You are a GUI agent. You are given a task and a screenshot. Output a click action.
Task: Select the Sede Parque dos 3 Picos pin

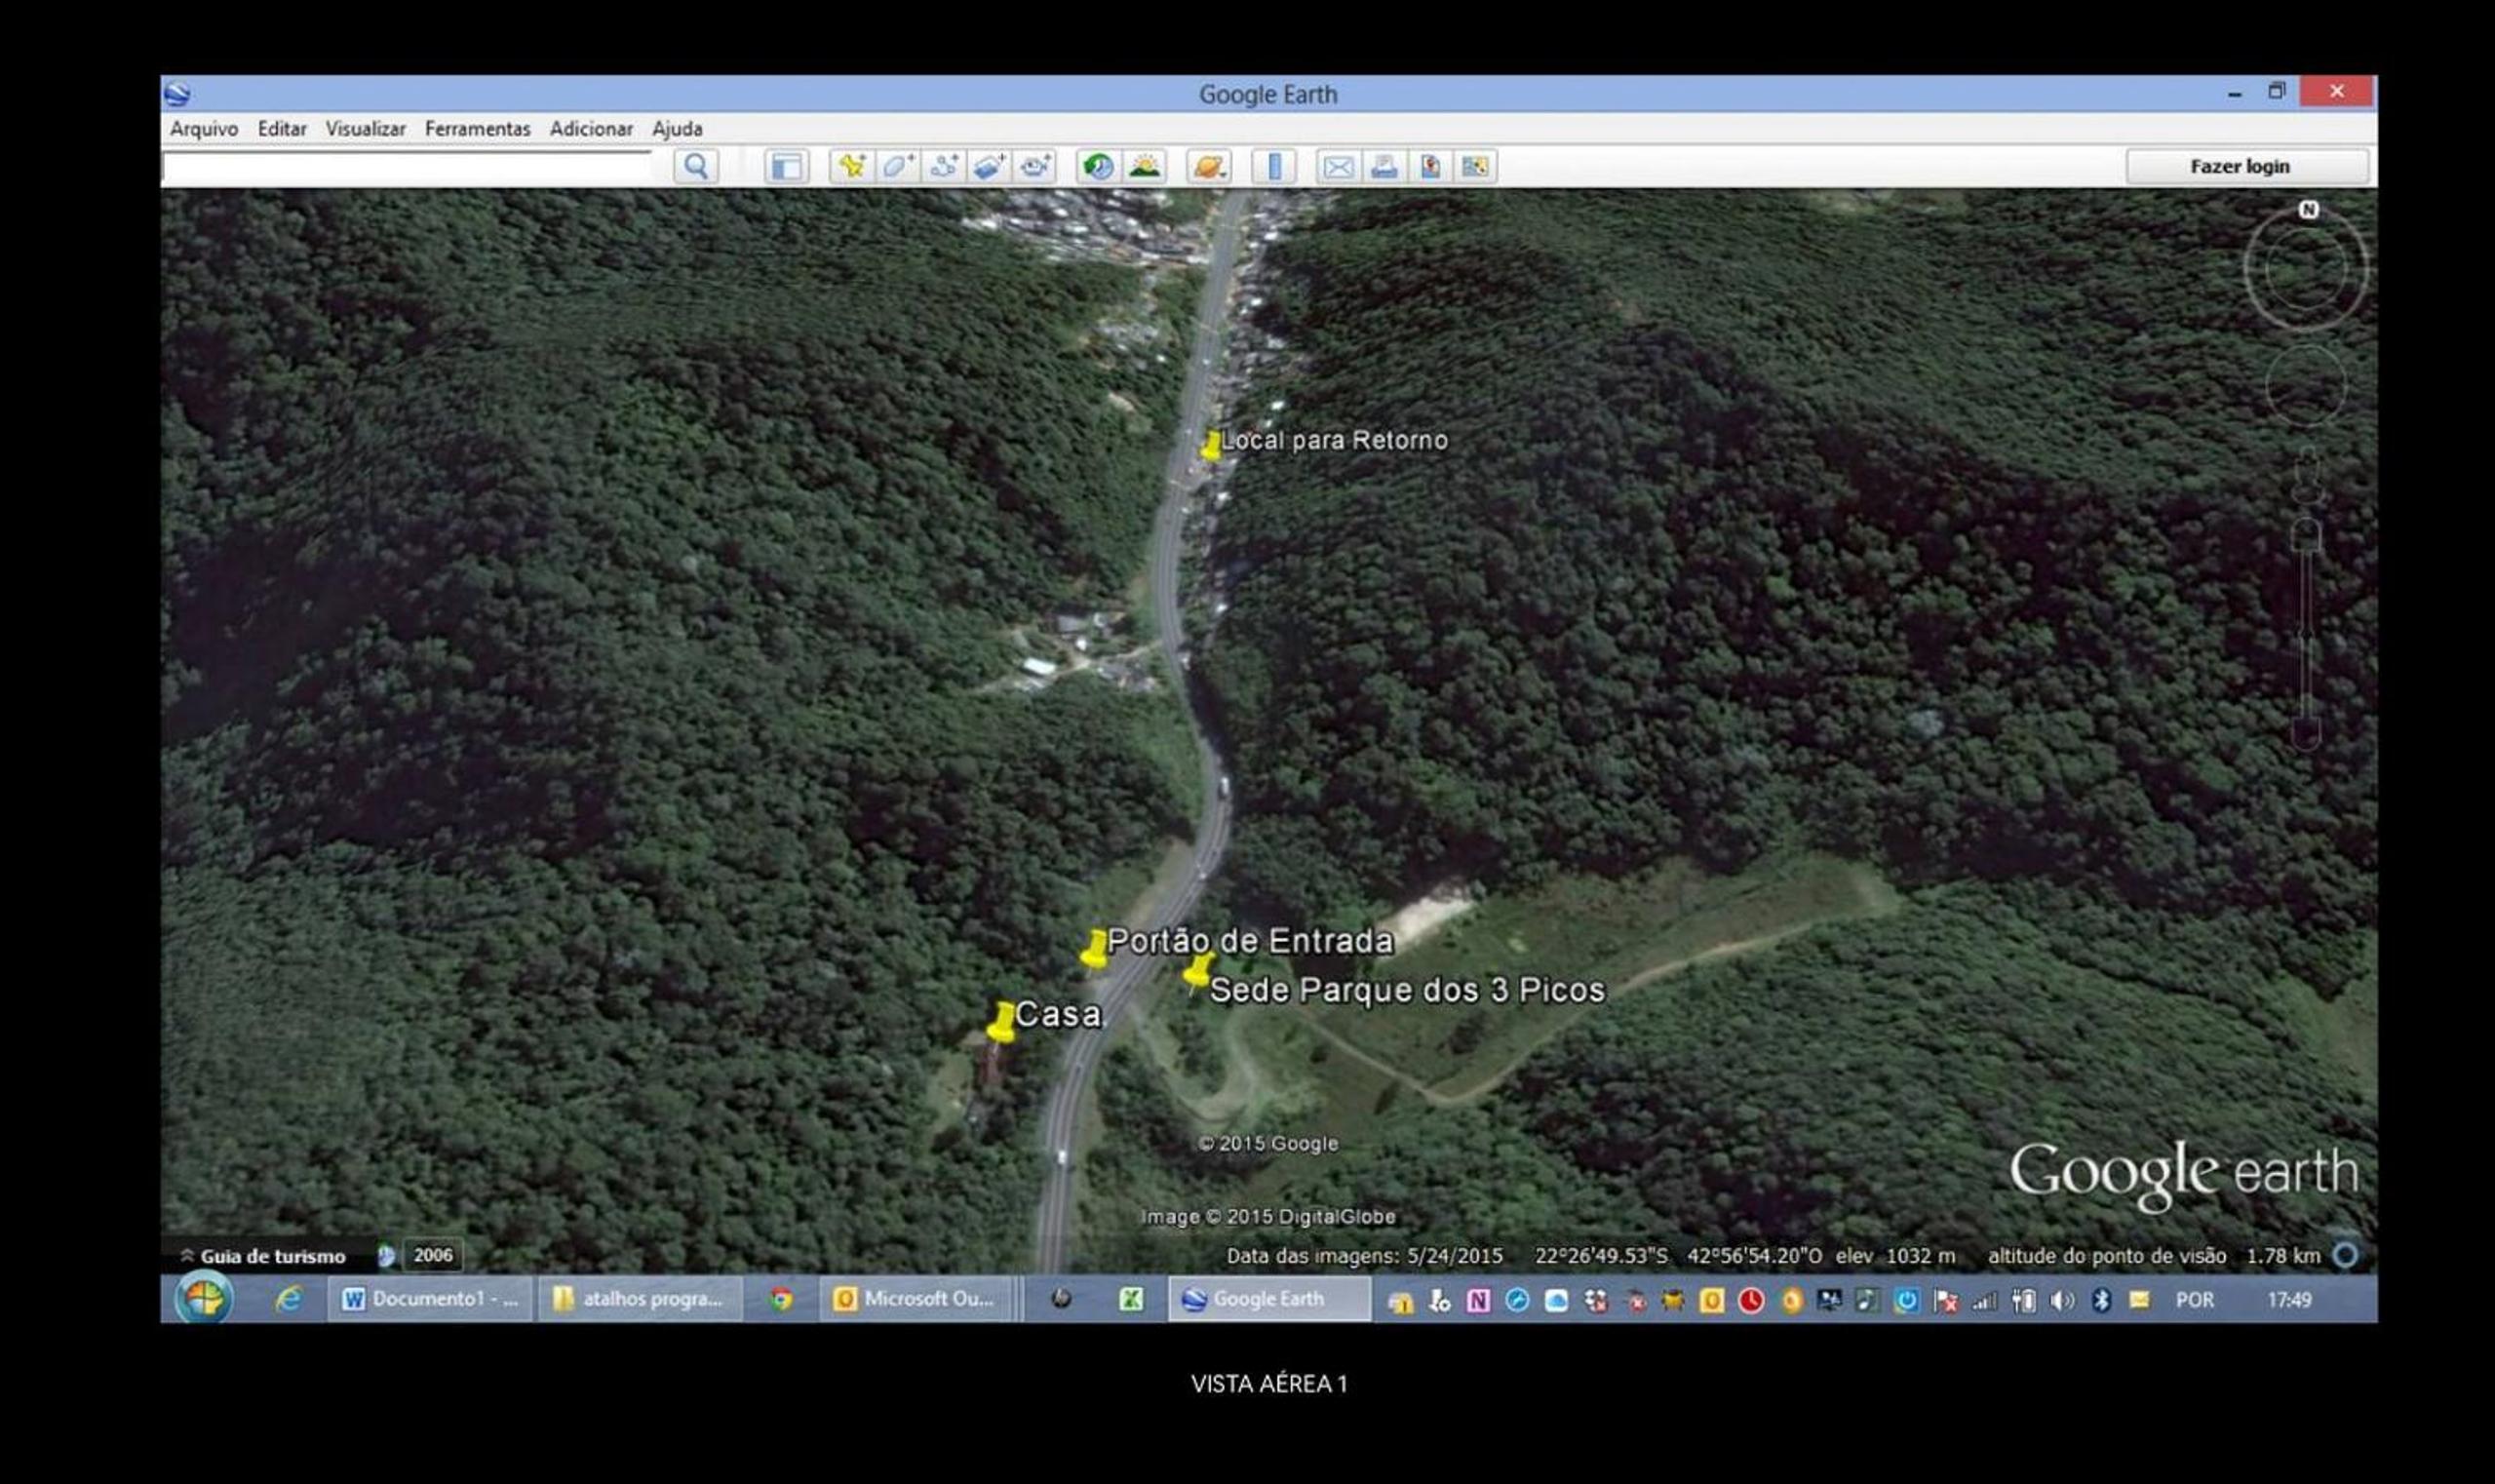coord(1197,972)
